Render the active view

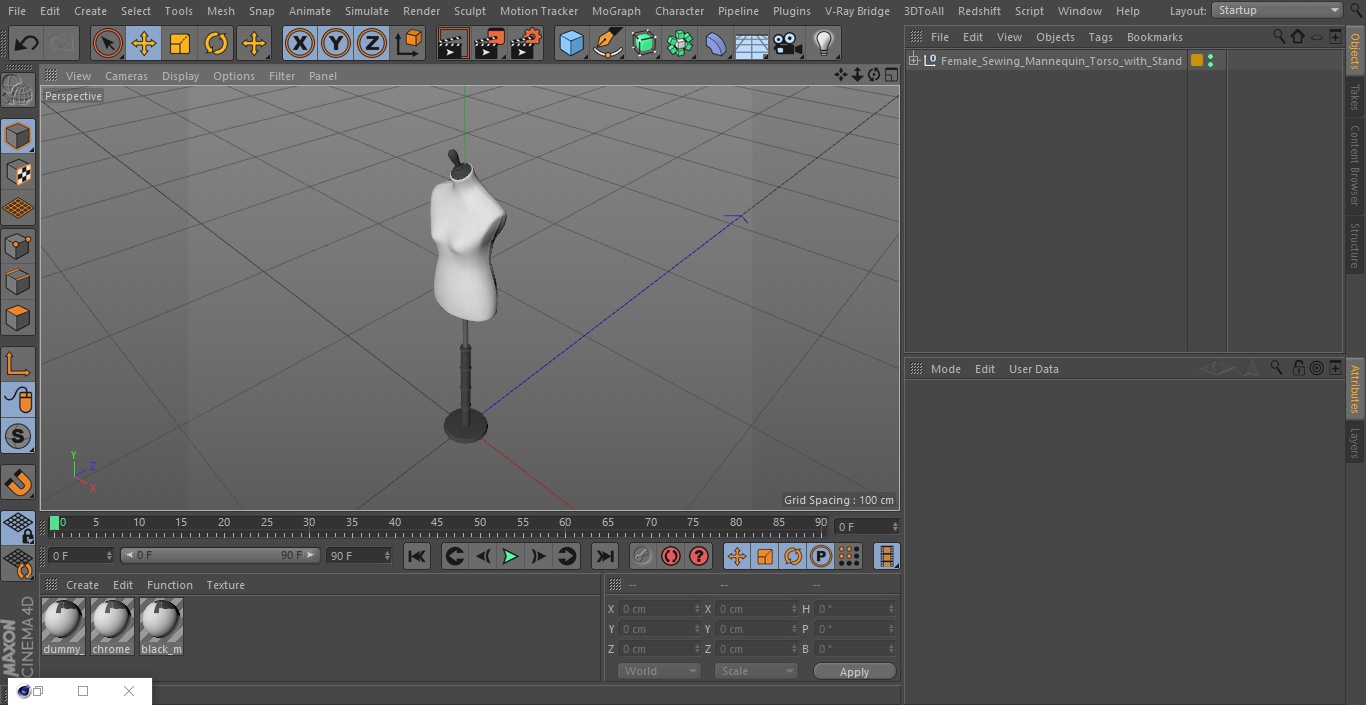(x=453, y=43)
